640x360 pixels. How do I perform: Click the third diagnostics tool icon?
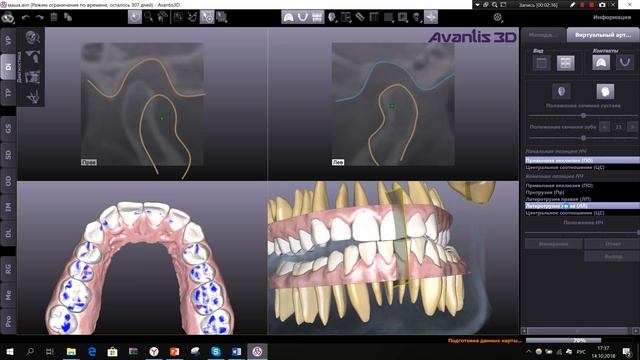click(32, 77)
